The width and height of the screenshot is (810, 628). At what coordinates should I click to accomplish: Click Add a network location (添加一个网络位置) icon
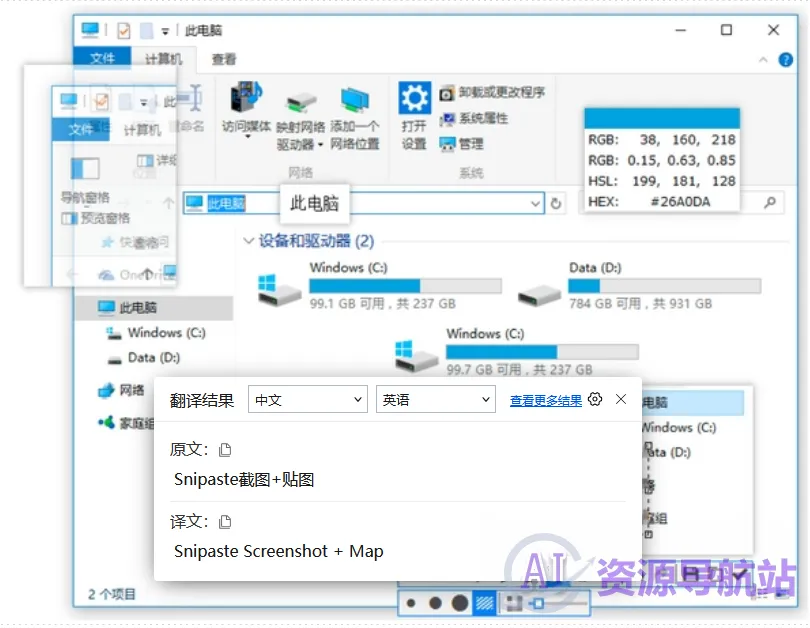[355, 99]
